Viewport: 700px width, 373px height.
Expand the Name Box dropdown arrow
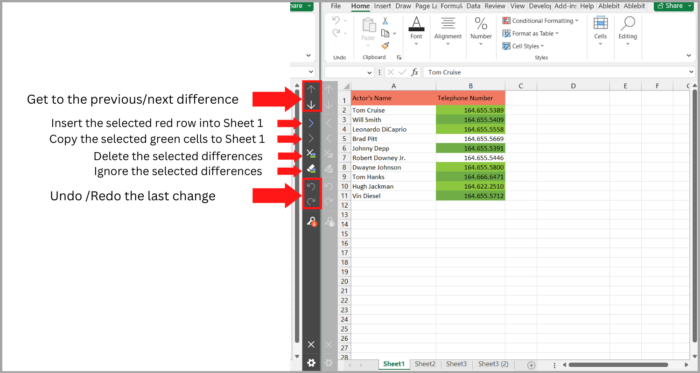click(x=369, y=72)
